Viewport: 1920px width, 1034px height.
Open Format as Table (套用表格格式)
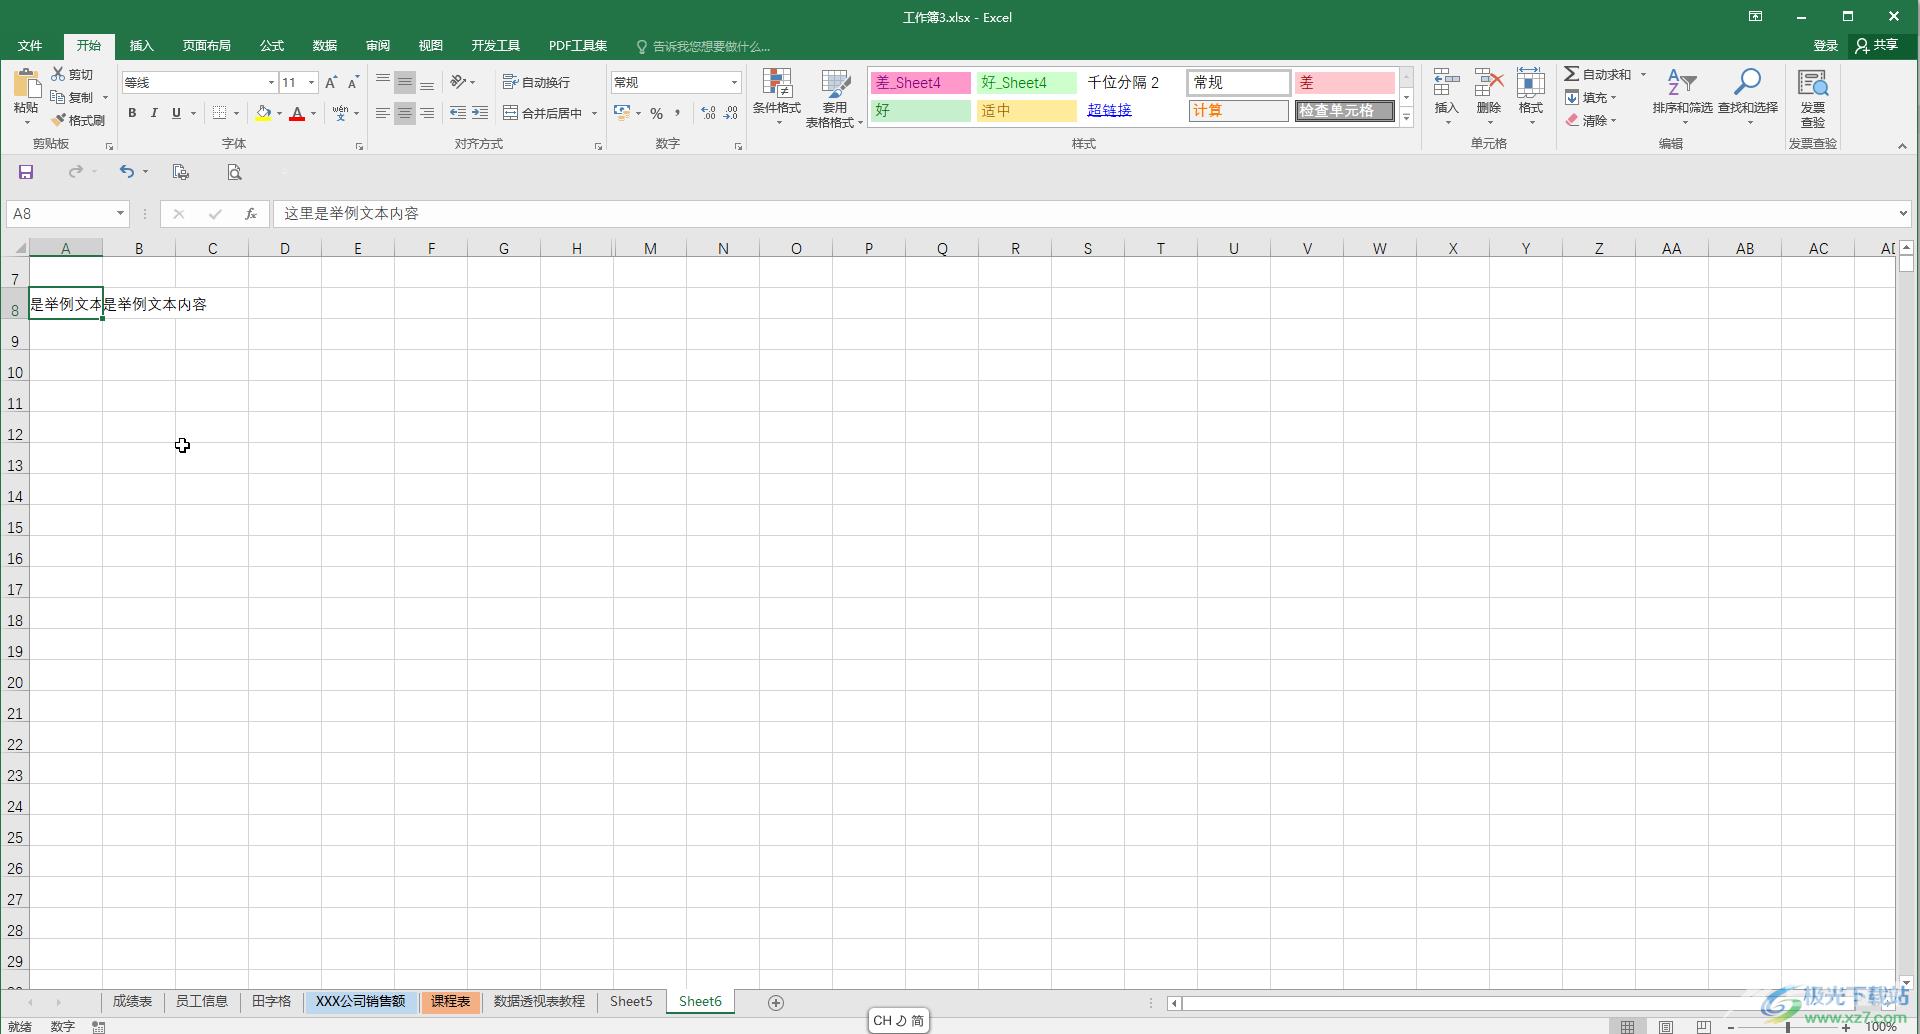pyautogui.click(x=834, y=98)
